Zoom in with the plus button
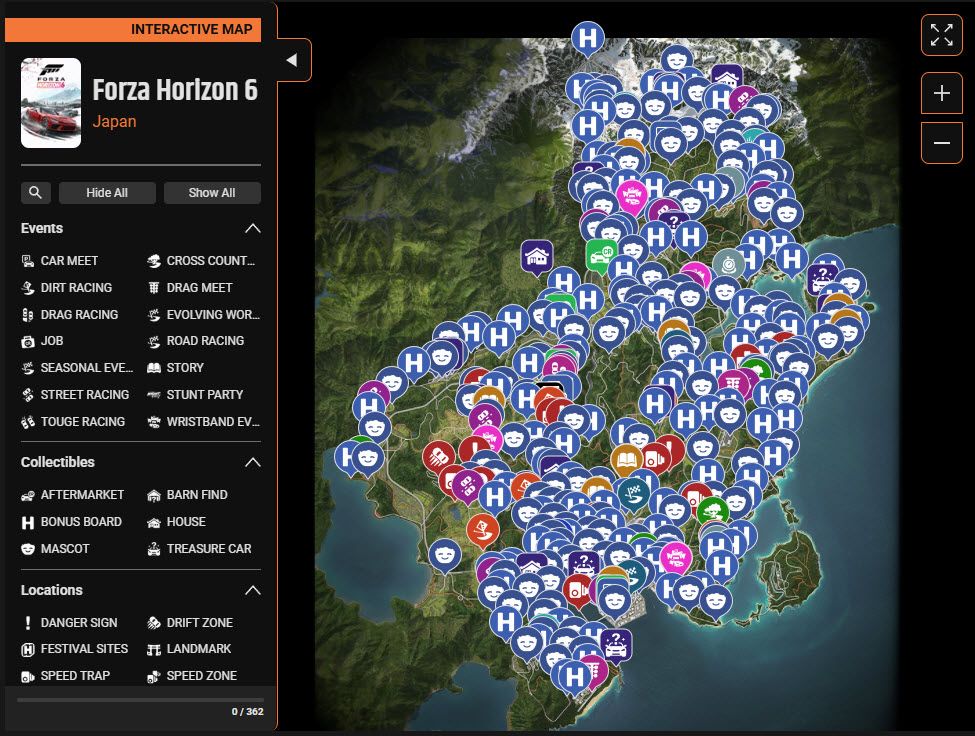The height and width of the screenshot is (736, 975). [941, 93]
